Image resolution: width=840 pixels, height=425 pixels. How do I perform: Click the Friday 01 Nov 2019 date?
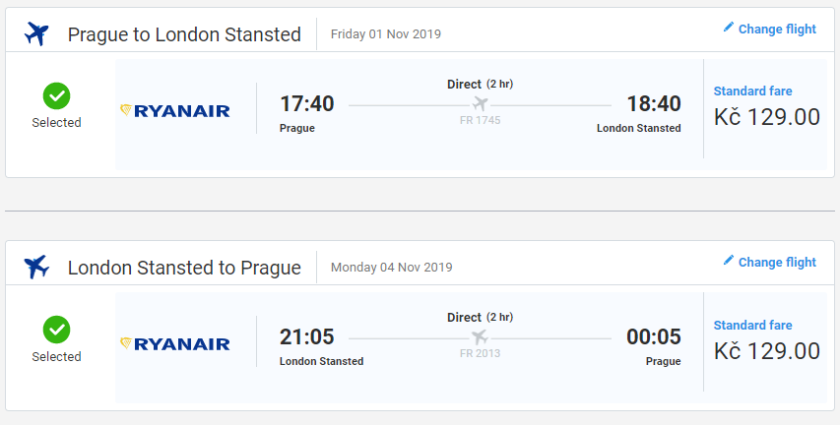click(x=385, y=34)
